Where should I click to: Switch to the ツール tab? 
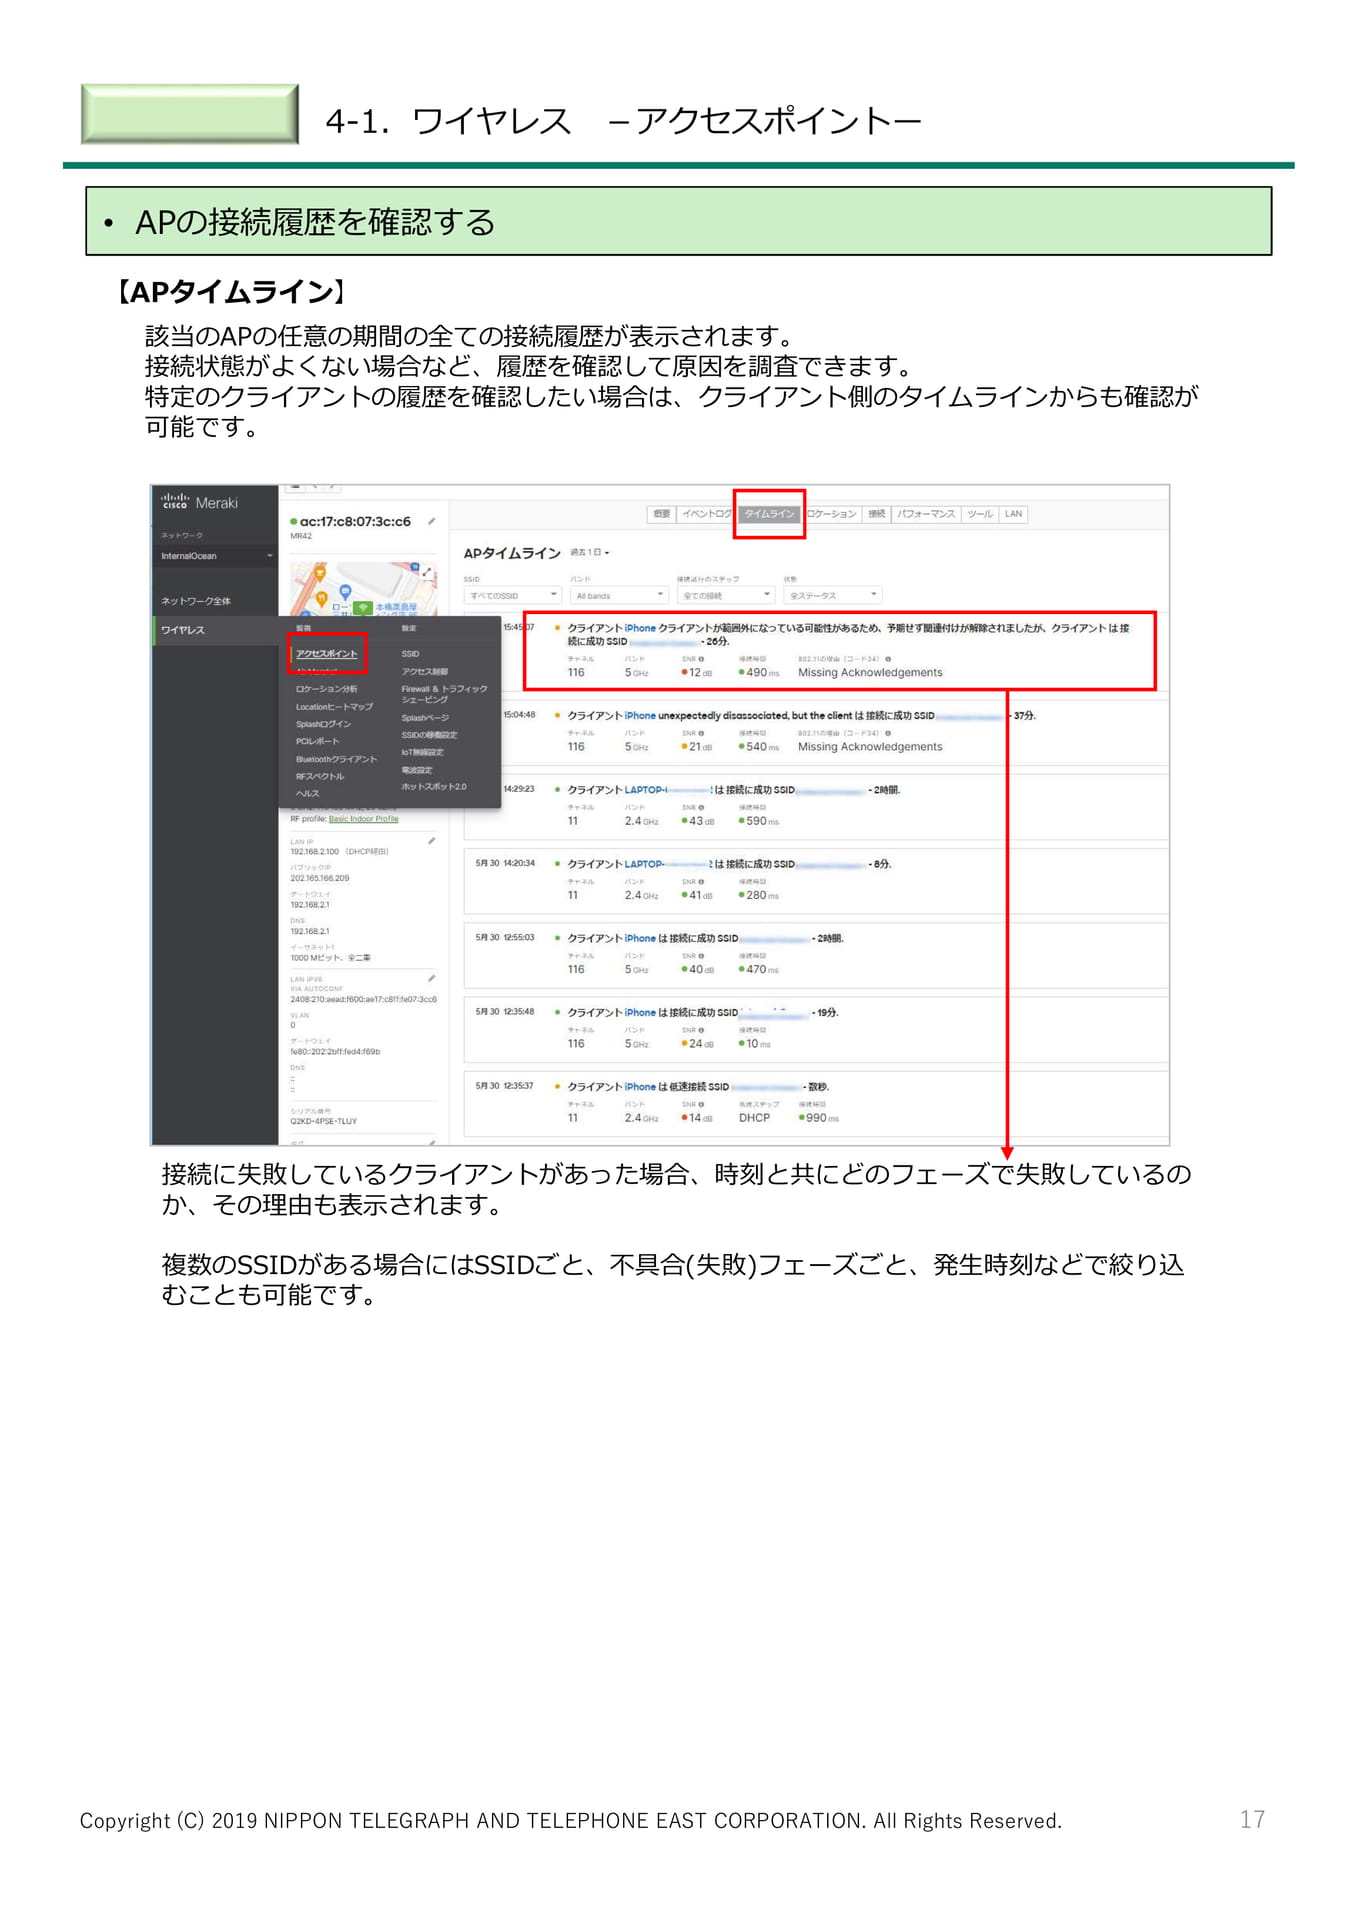[x=980, y=514]
